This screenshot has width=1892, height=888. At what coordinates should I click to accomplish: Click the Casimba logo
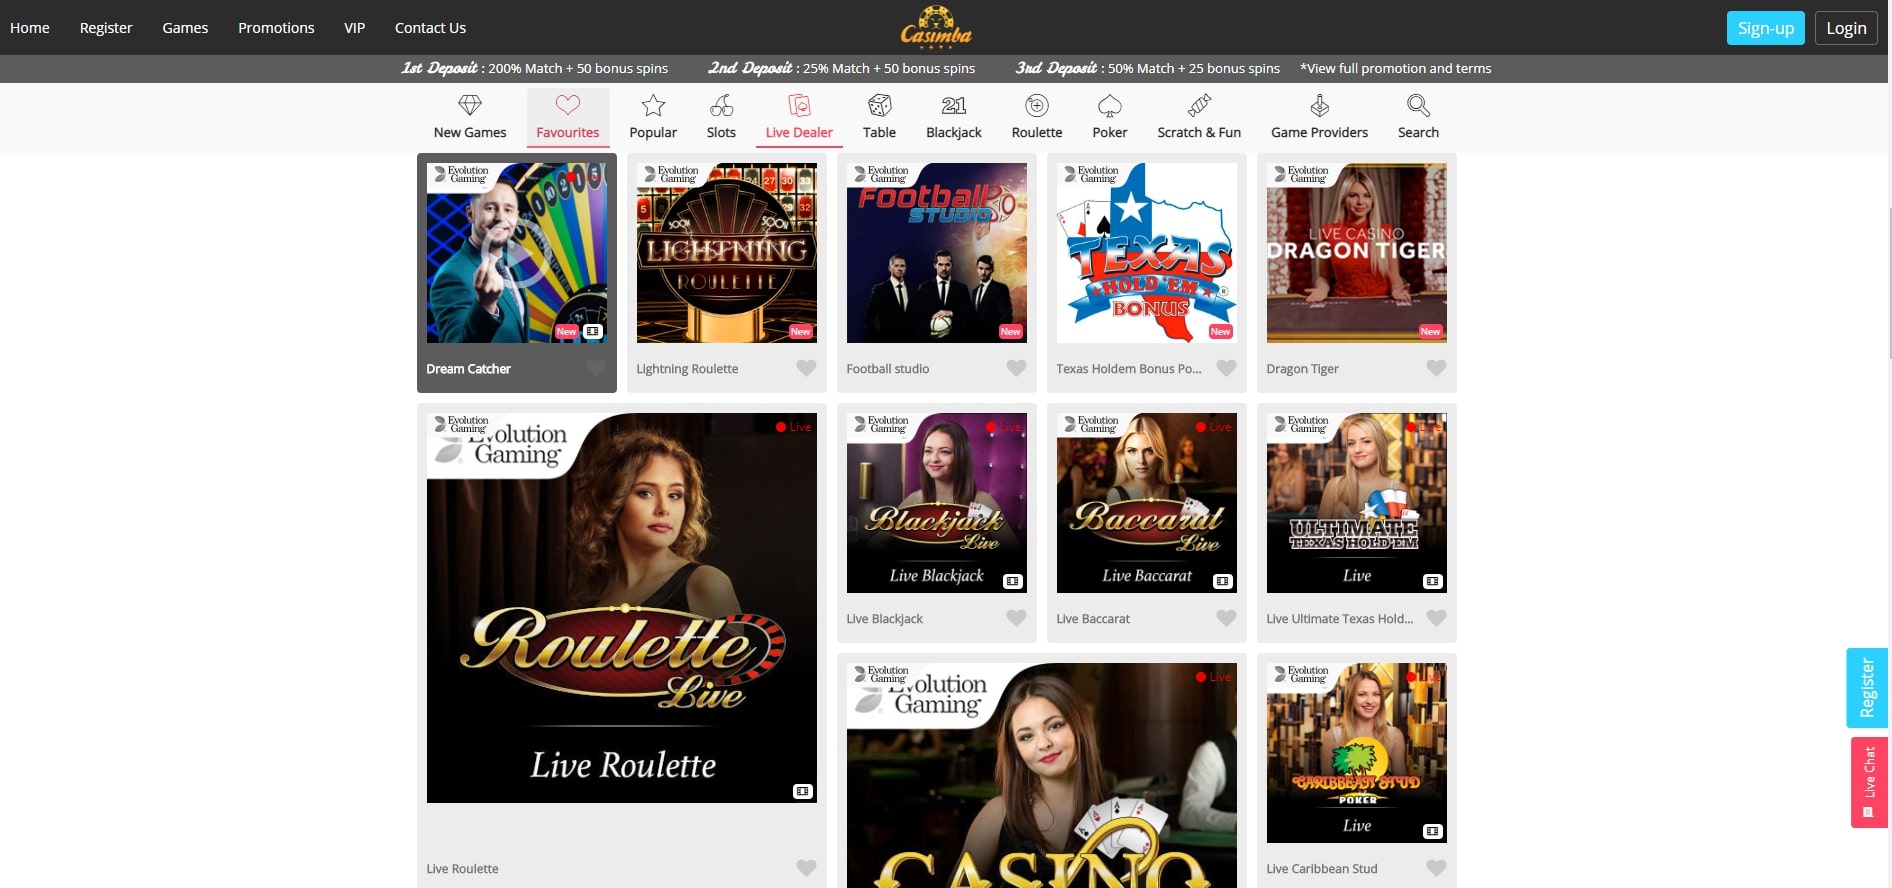936,27
